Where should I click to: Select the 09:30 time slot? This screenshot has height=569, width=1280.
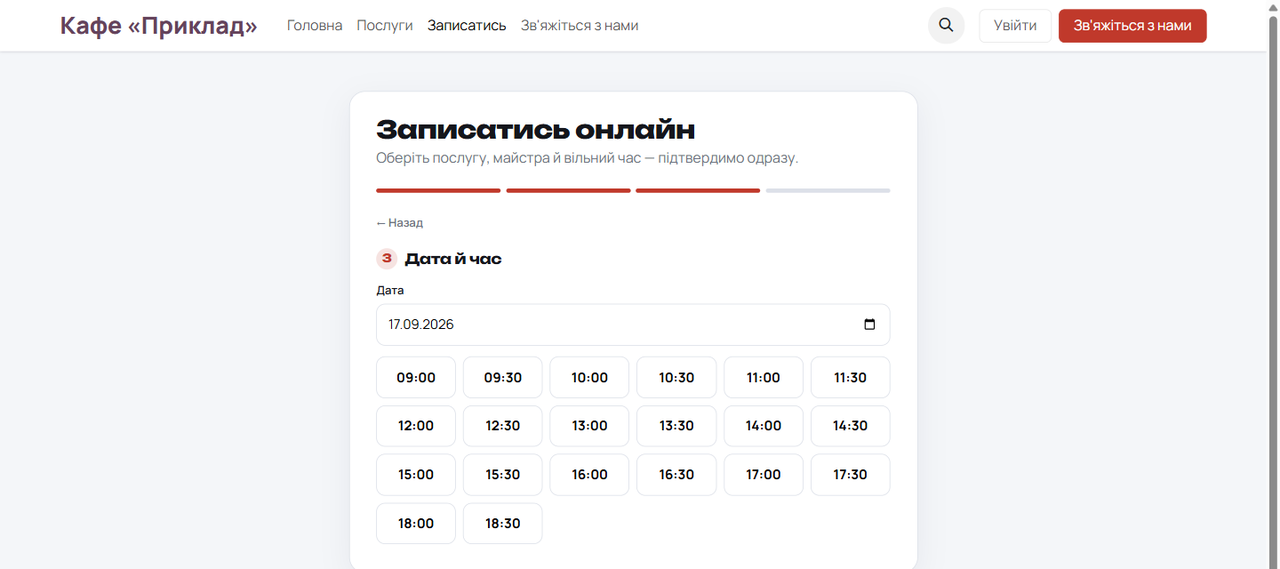coord(503,377)
